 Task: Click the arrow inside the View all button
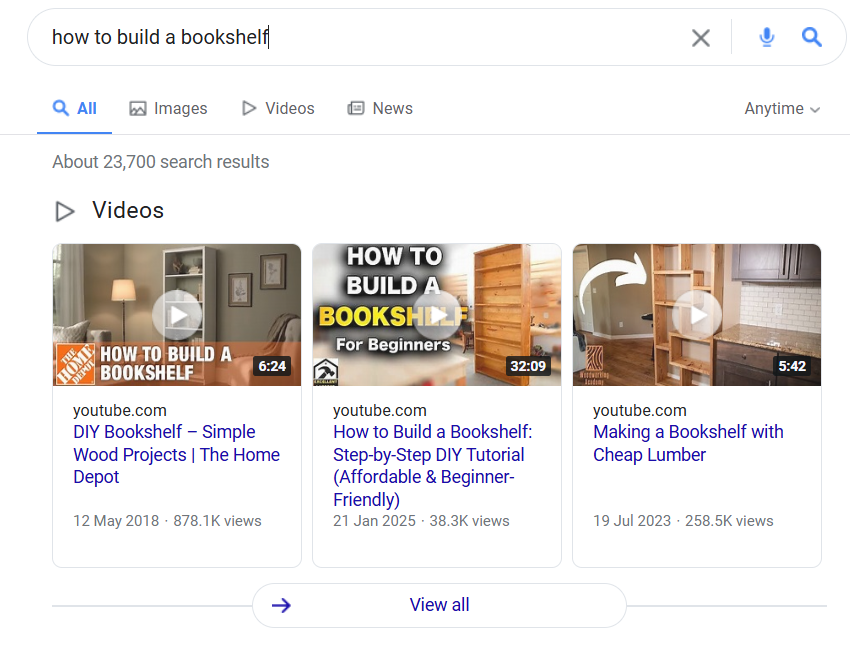281,605
